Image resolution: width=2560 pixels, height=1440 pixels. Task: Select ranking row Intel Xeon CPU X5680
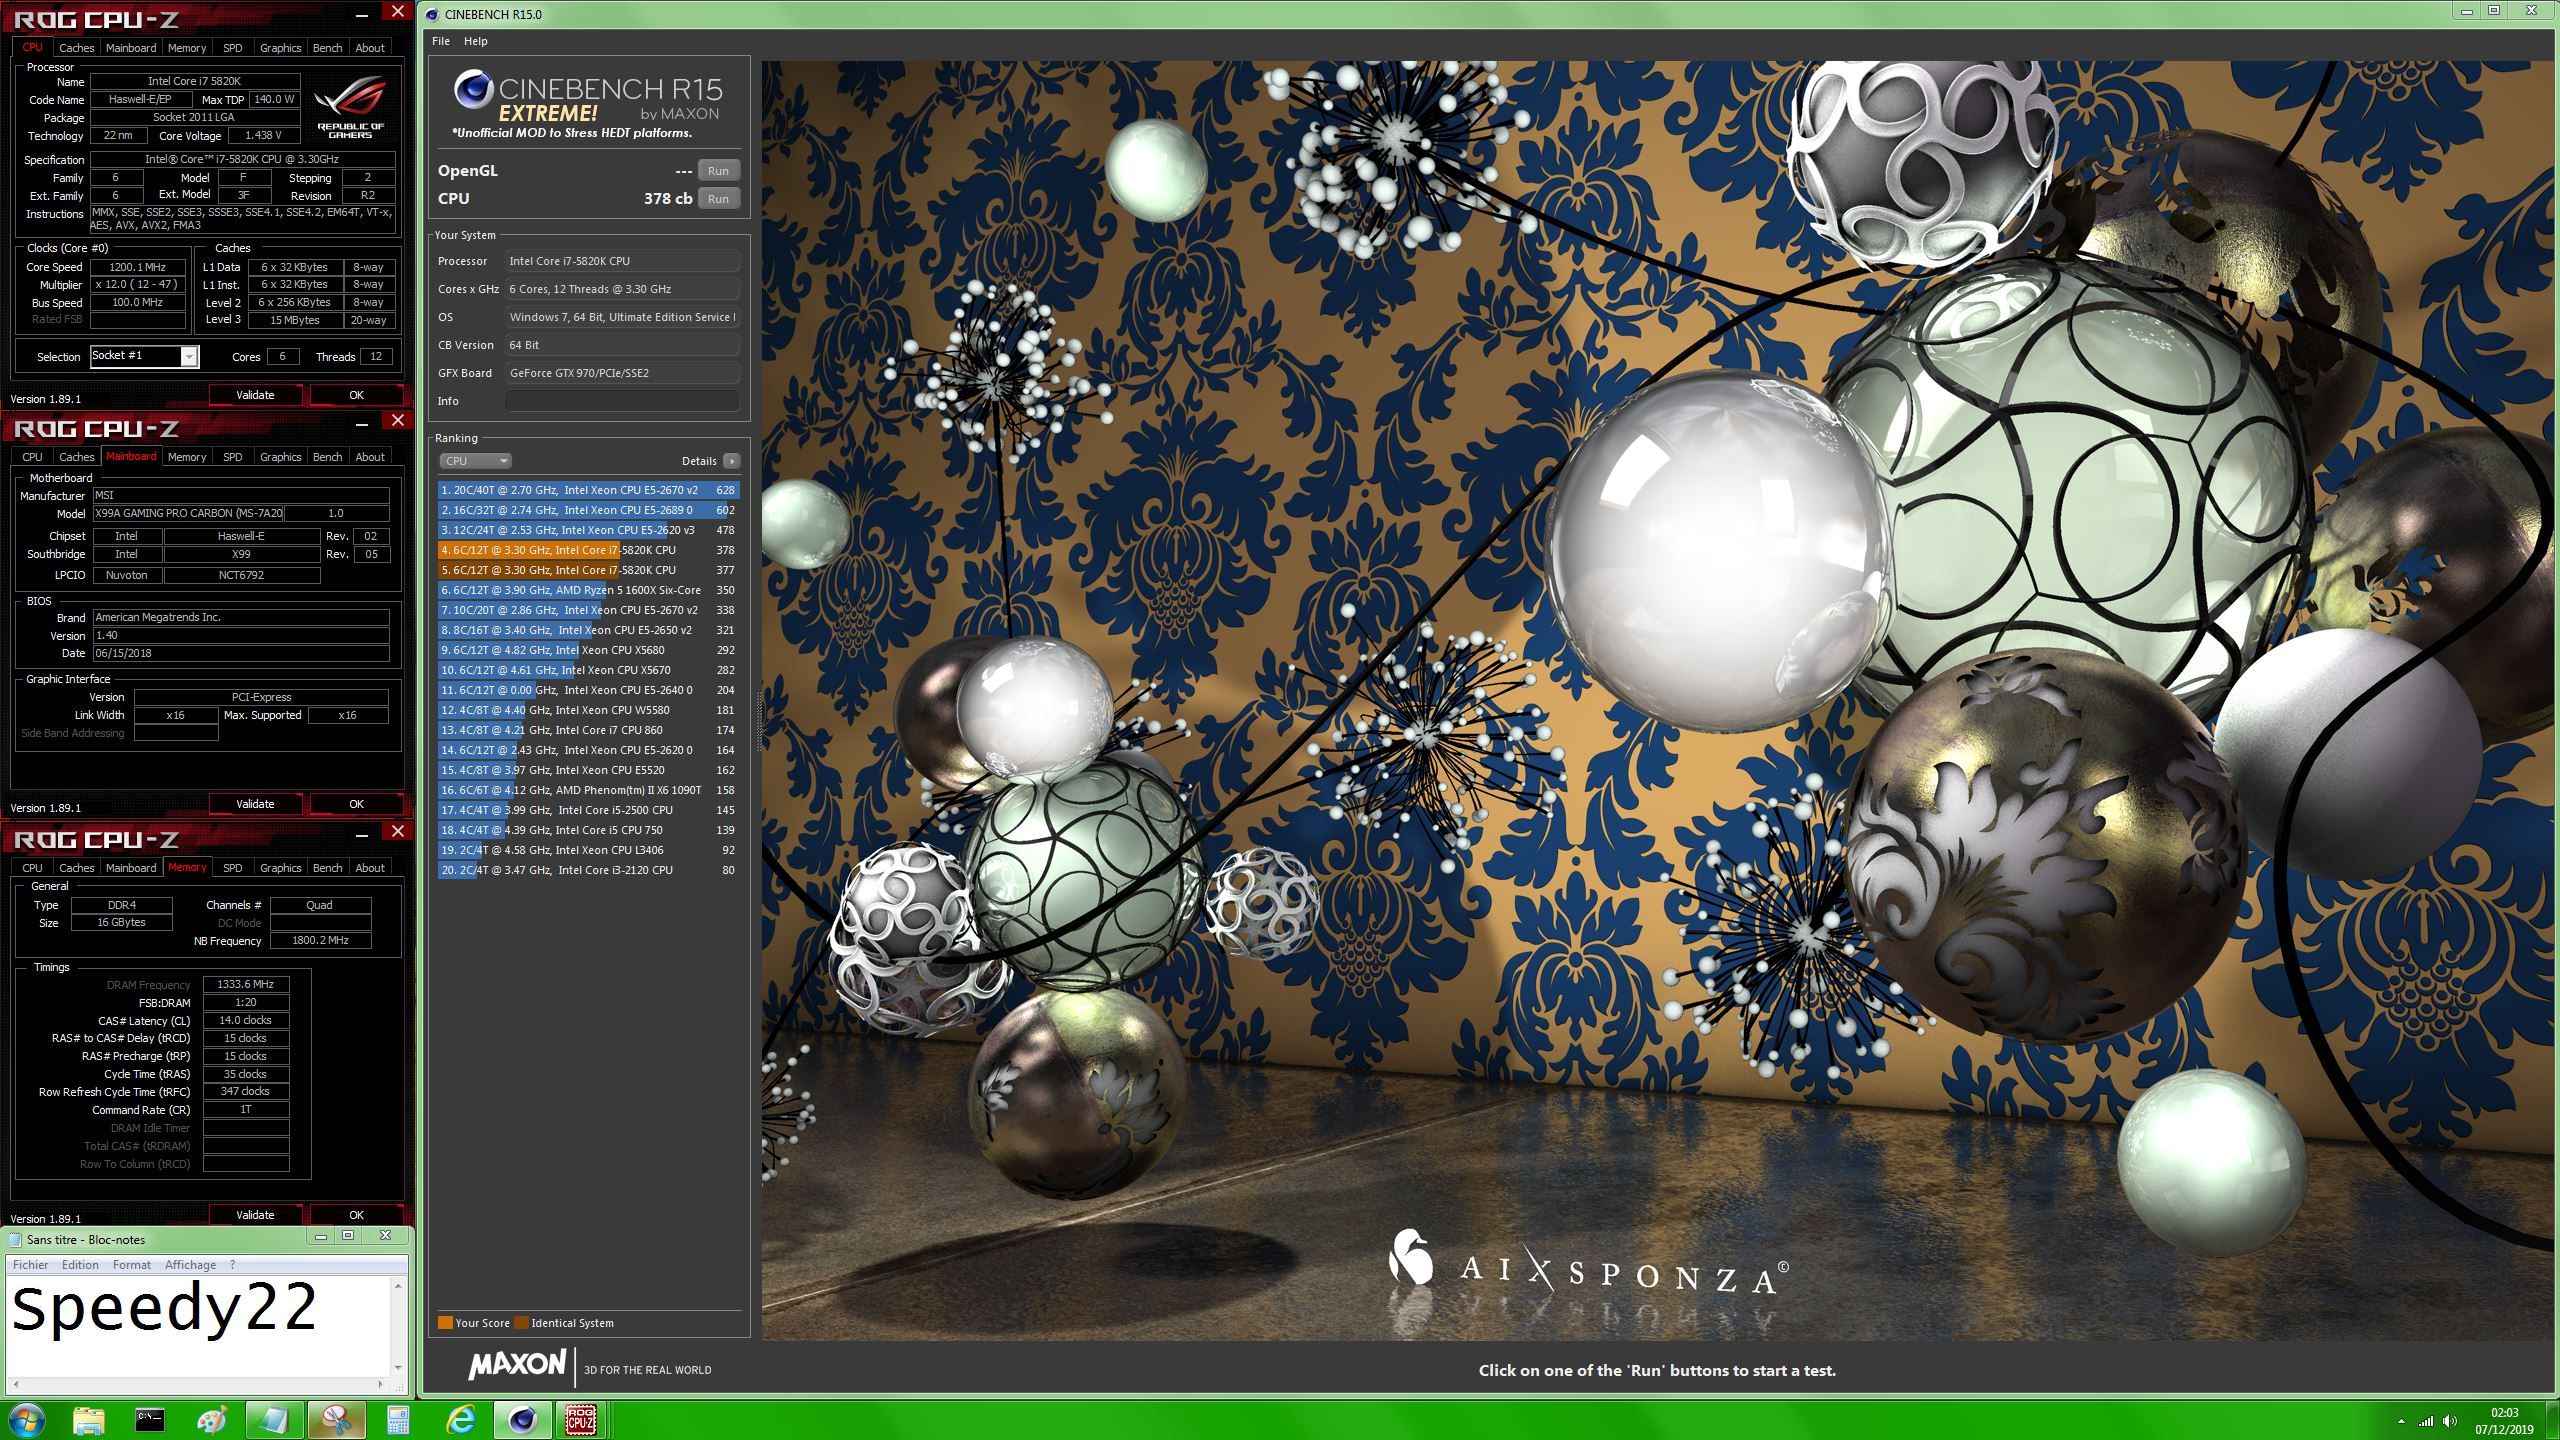click(x=588, y=650)
